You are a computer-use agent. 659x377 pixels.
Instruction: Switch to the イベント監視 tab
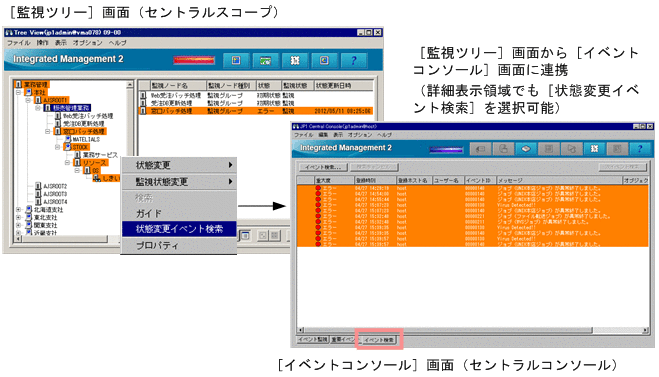[313, 340]
